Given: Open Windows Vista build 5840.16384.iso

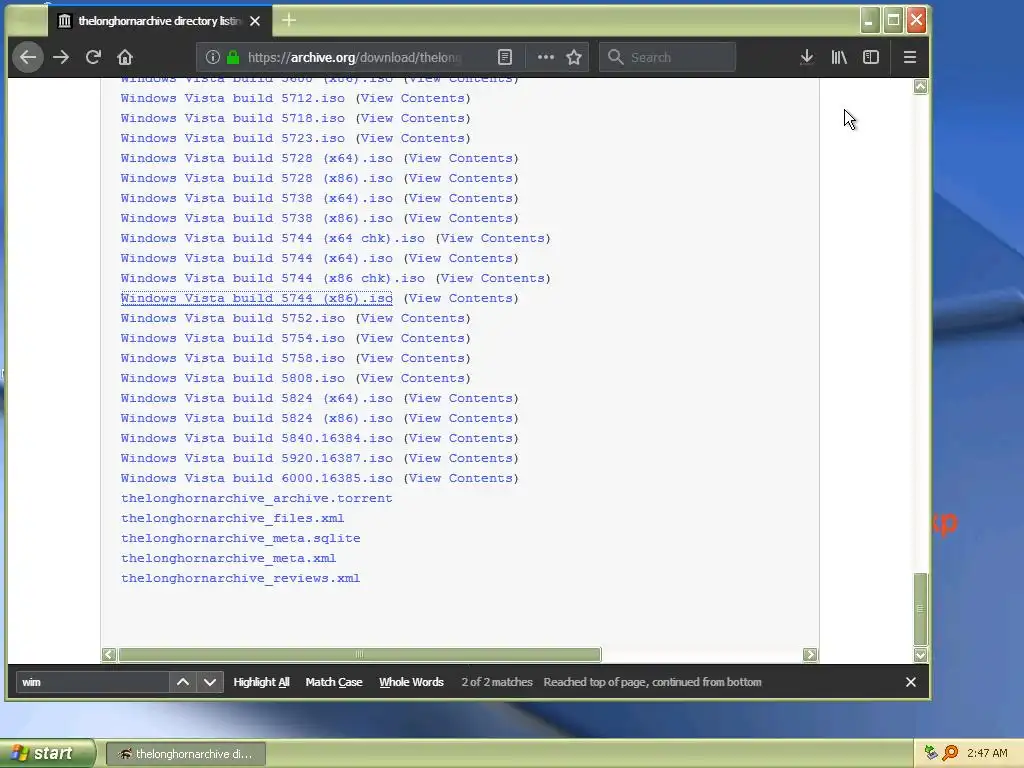Looking at the screenshot, I should click(257, 438).
